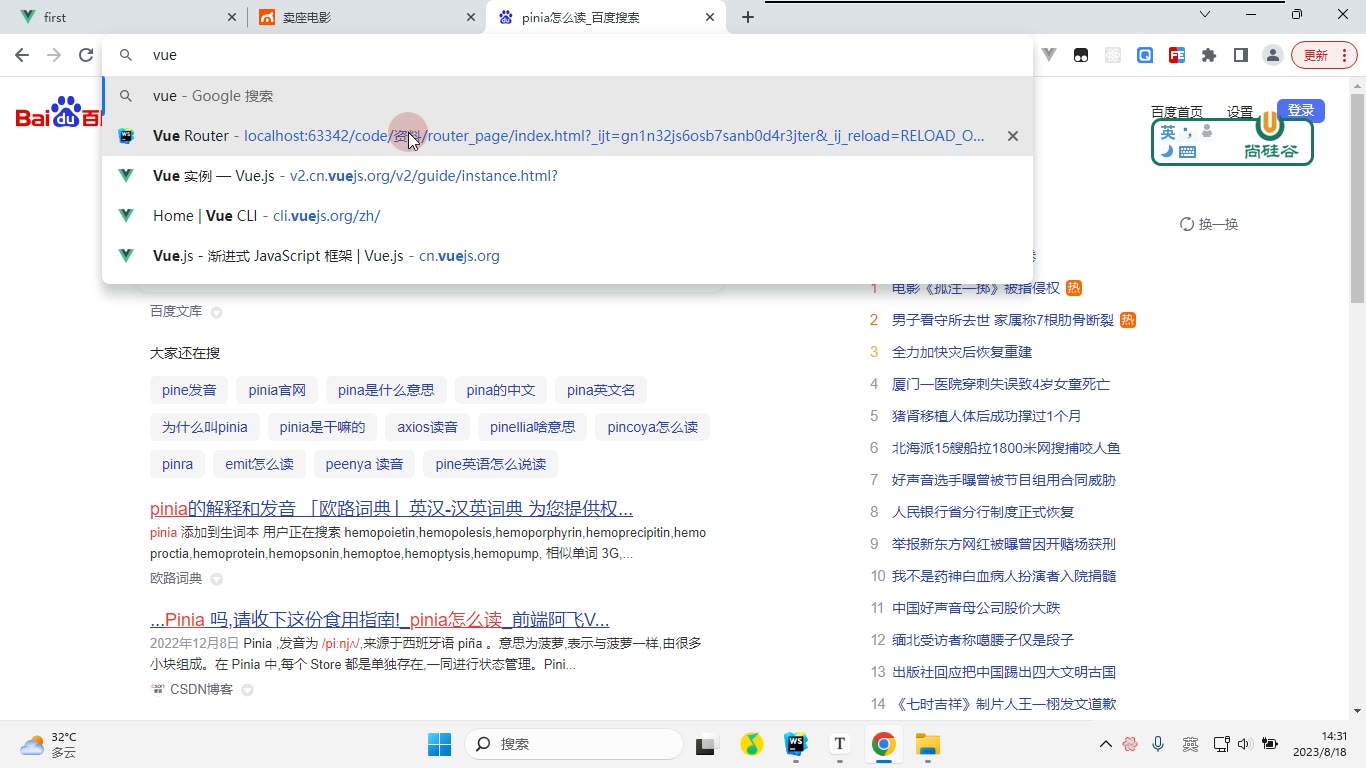Open the 设置 link on Baidu
1366x768 pixels.
[x=1240, y=112]
